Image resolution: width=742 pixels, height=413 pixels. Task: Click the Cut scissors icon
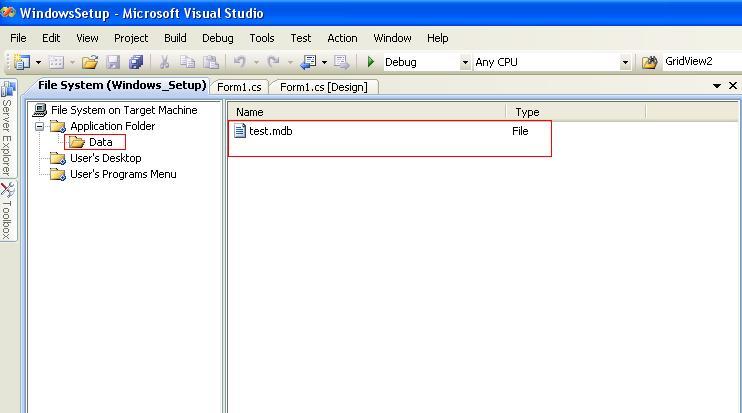[164, 62]
